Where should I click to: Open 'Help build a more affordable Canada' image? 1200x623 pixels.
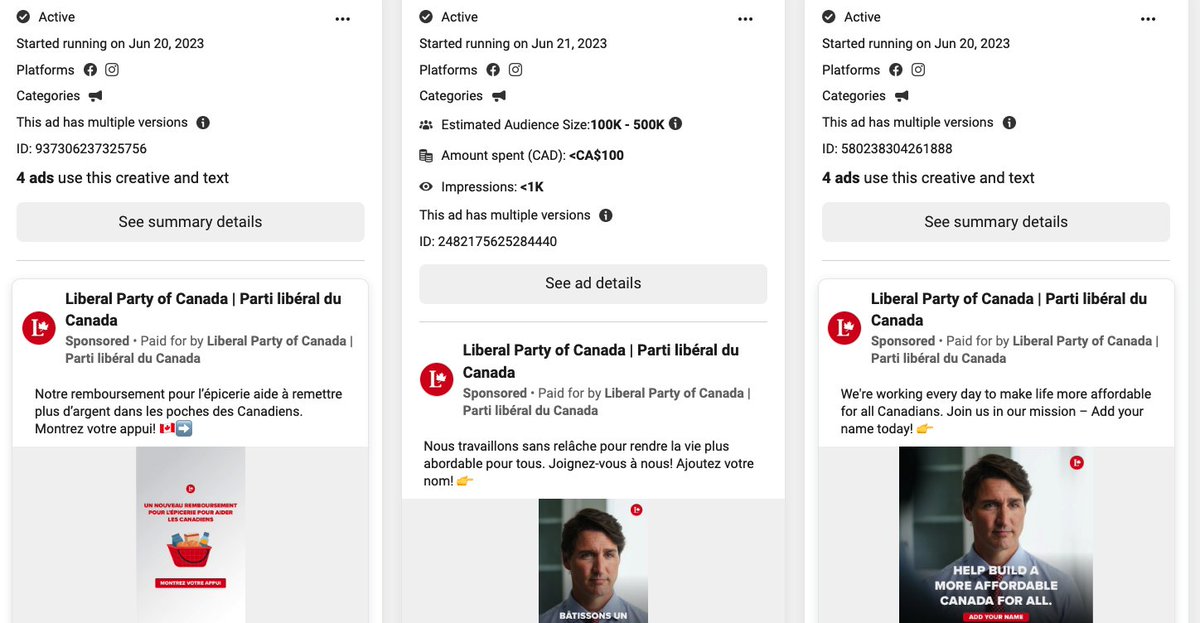(996, 534)
